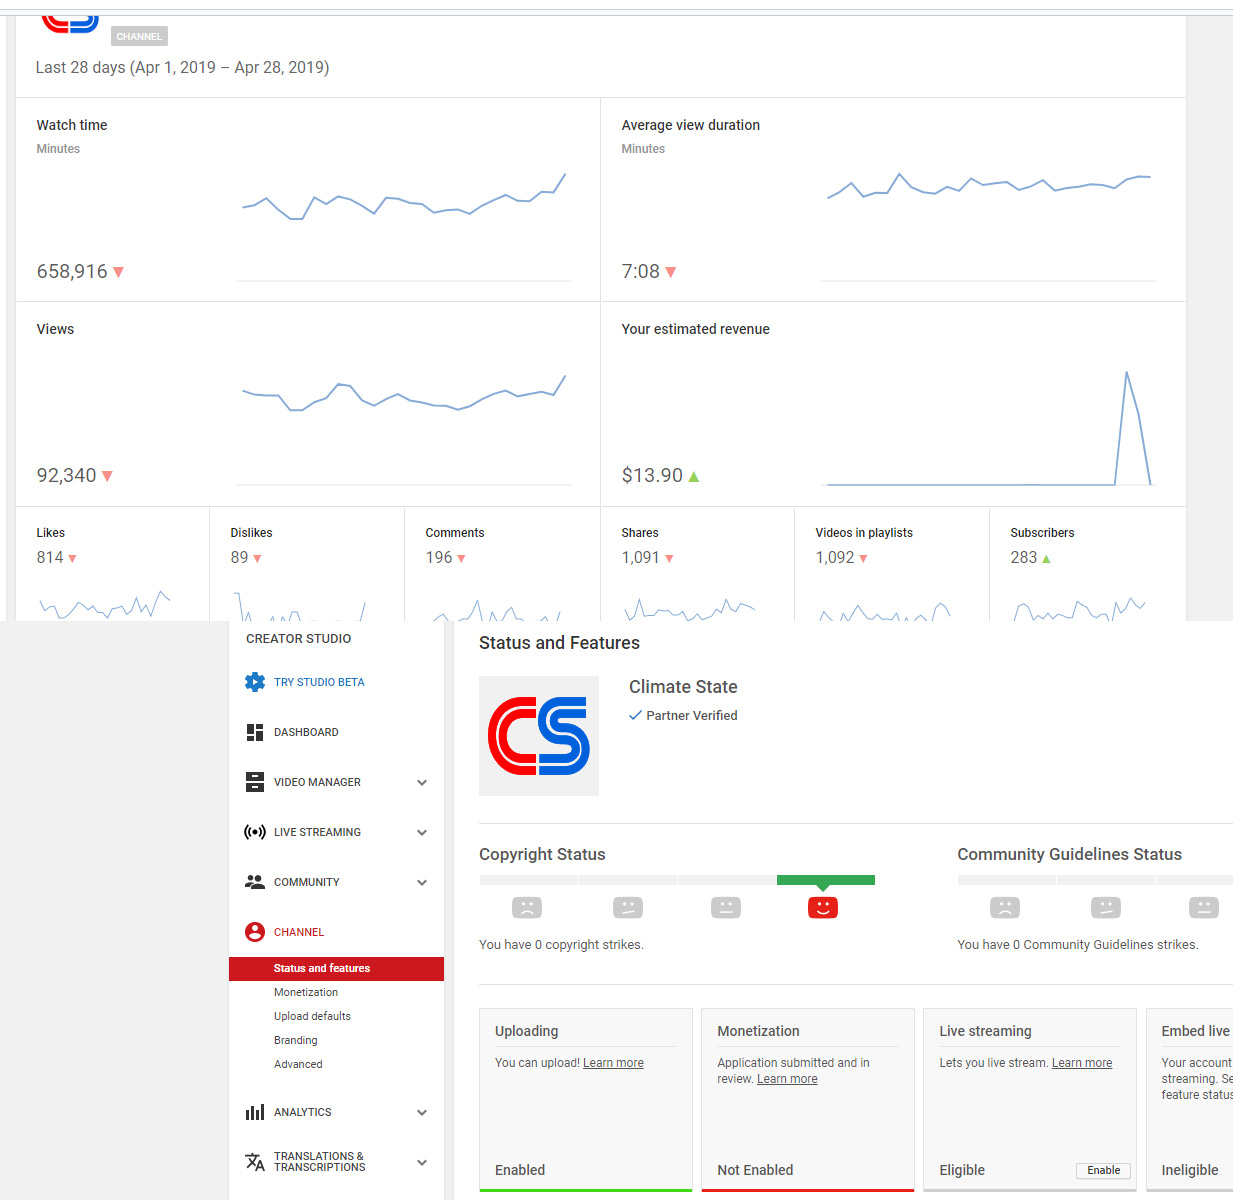Click Learn more link in Monetization card
This screenshot has height=1200, width=1233.
tap(787, 1079)
